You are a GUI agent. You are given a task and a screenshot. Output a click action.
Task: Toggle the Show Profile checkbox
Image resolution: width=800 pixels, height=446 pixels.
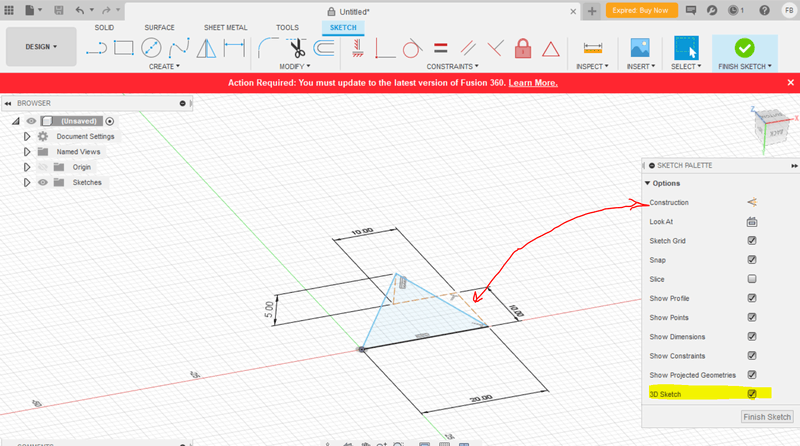click(x=752, y=298)
